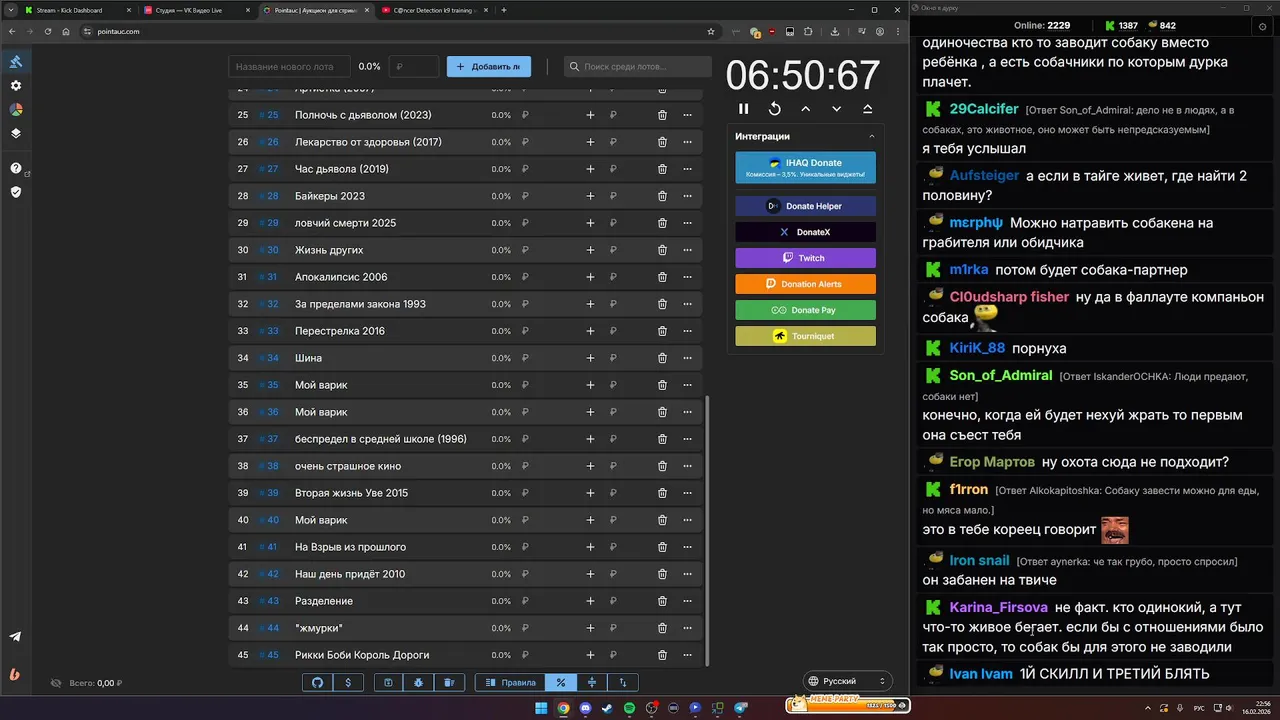This screenshot has width=1280, height=720.
Task: Click the 'Добавить' add lot button
Action: tap(489, 66)
